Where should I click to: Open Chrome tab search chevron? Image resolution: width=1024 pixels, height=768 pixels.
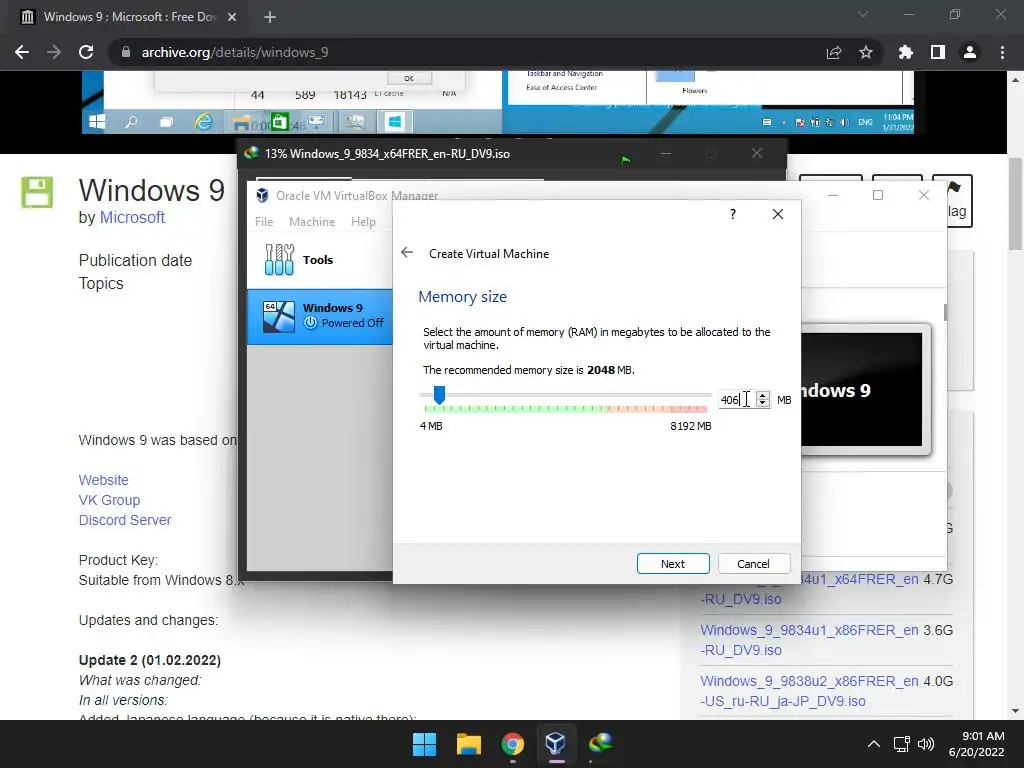[863, 14]
